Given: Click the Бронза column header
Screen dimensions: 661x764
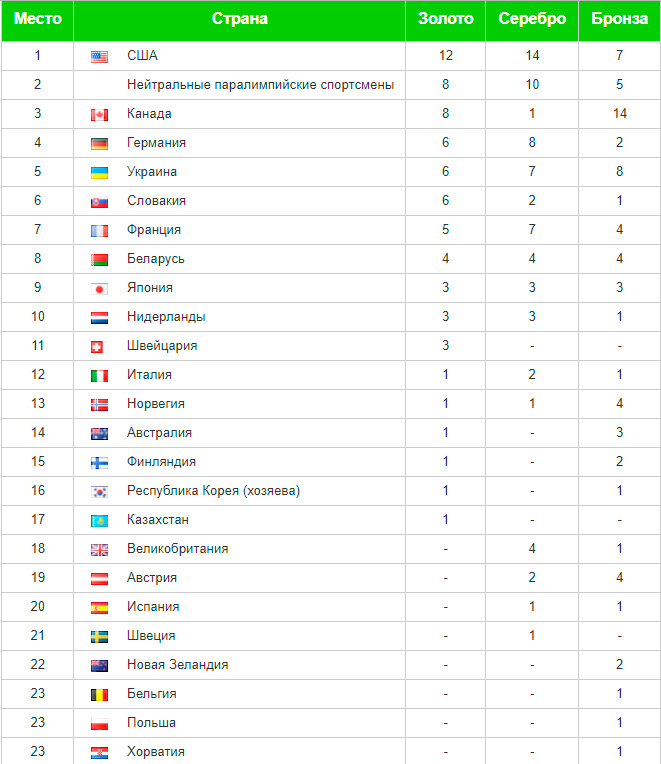Looking at the screenshot, I should (619, 19).
